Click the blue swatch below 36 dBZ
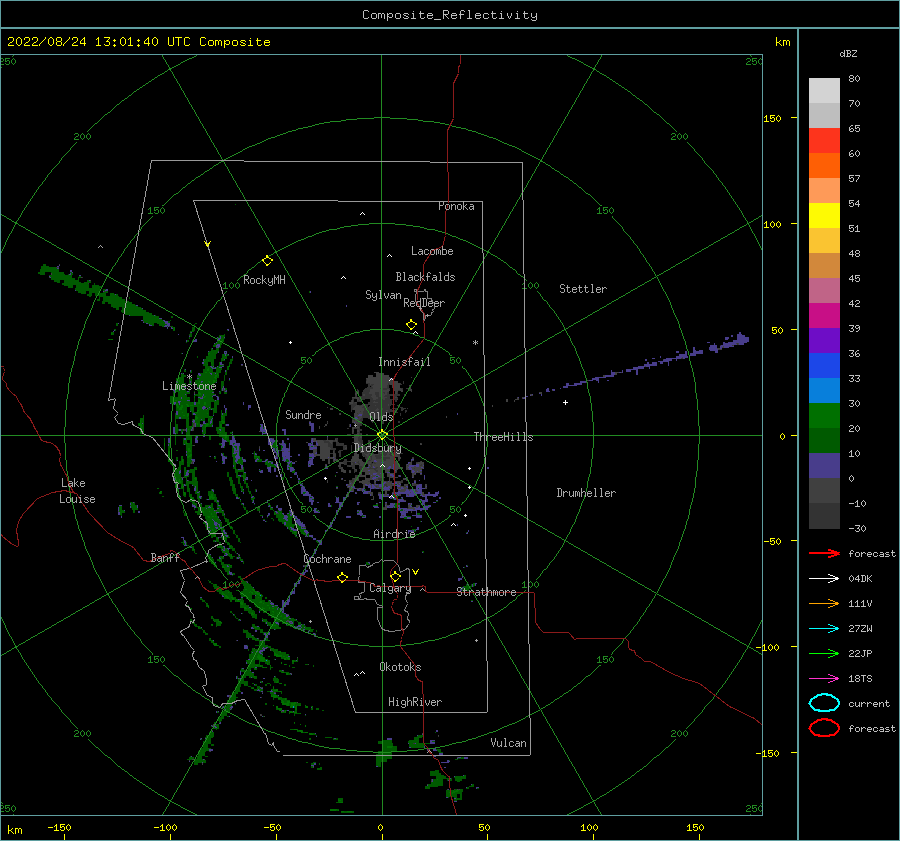 click(824, 365)
